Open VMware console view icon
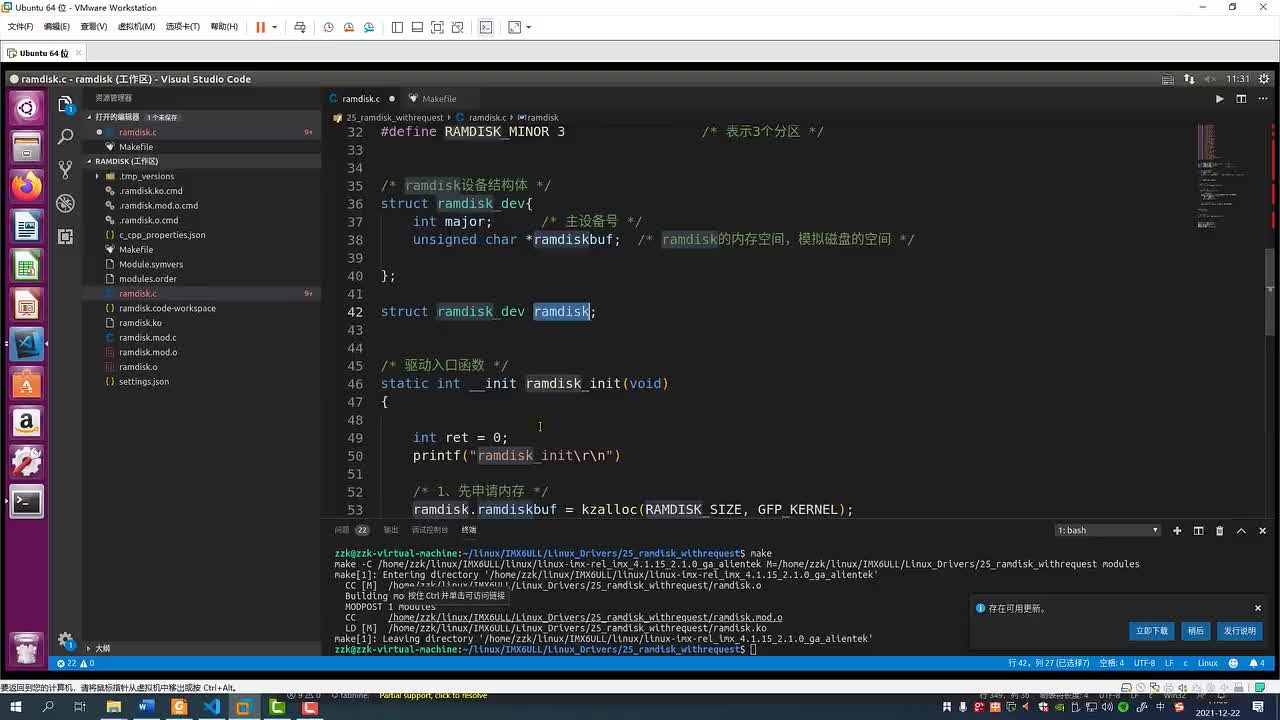Screen dimensions: 1280x720 coord(486,27)
